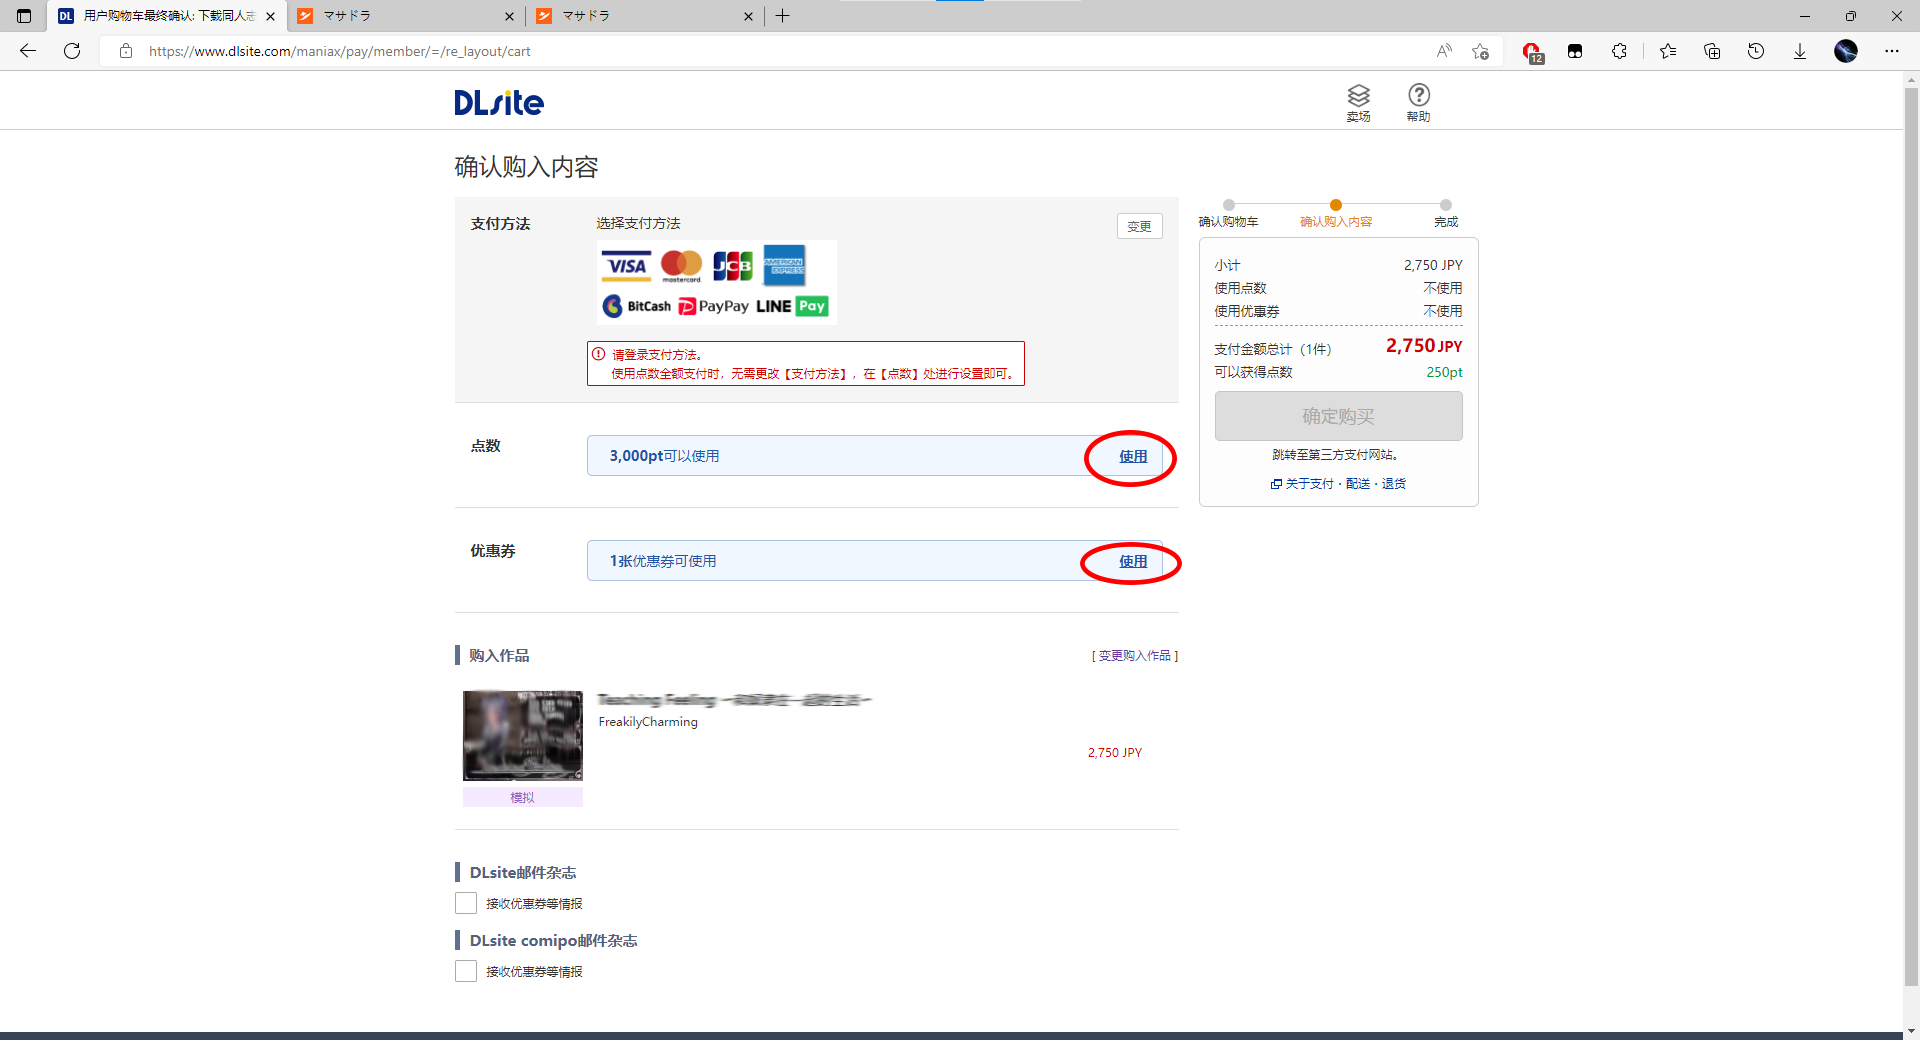Click the address bar URL field
Screen dimensions: 1920x1040
point(780,51)
